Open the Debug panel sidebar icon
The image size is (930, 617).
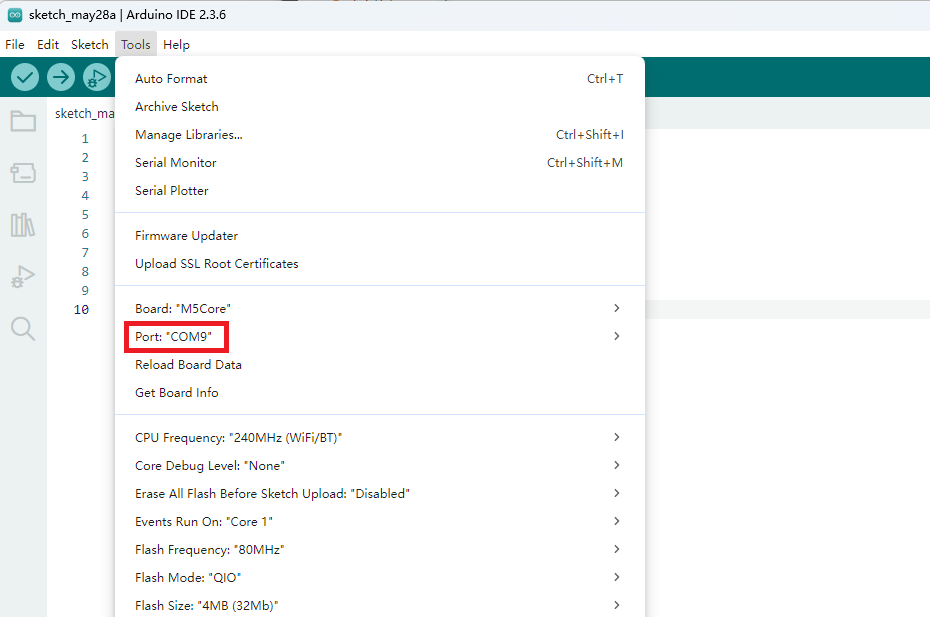(23, 276)
